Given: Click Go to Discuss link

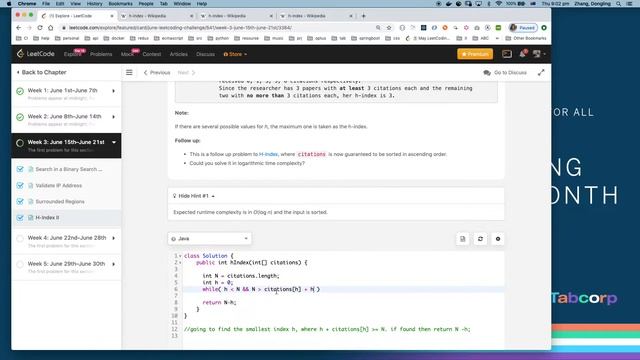Looking at the screenshot, I should [505, 73].
